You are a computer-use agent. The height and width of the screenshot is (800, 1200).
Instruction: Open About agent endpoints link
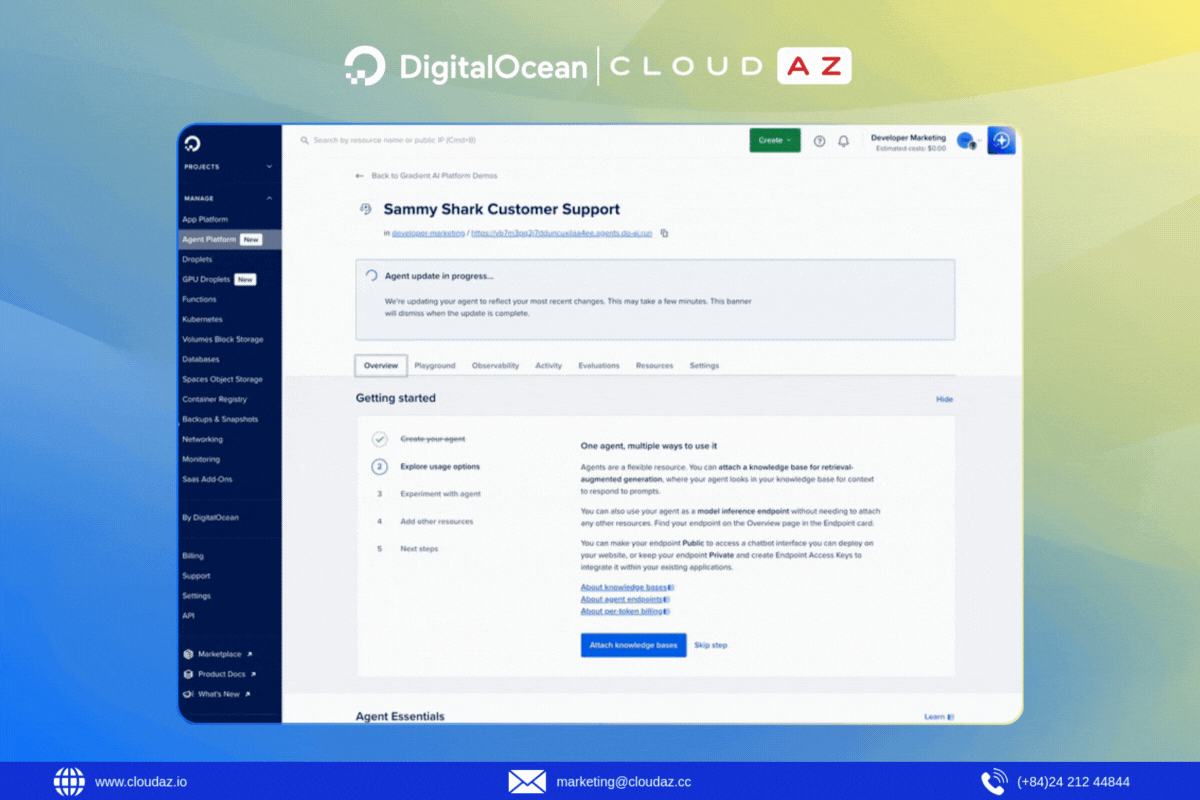(621, 599)
